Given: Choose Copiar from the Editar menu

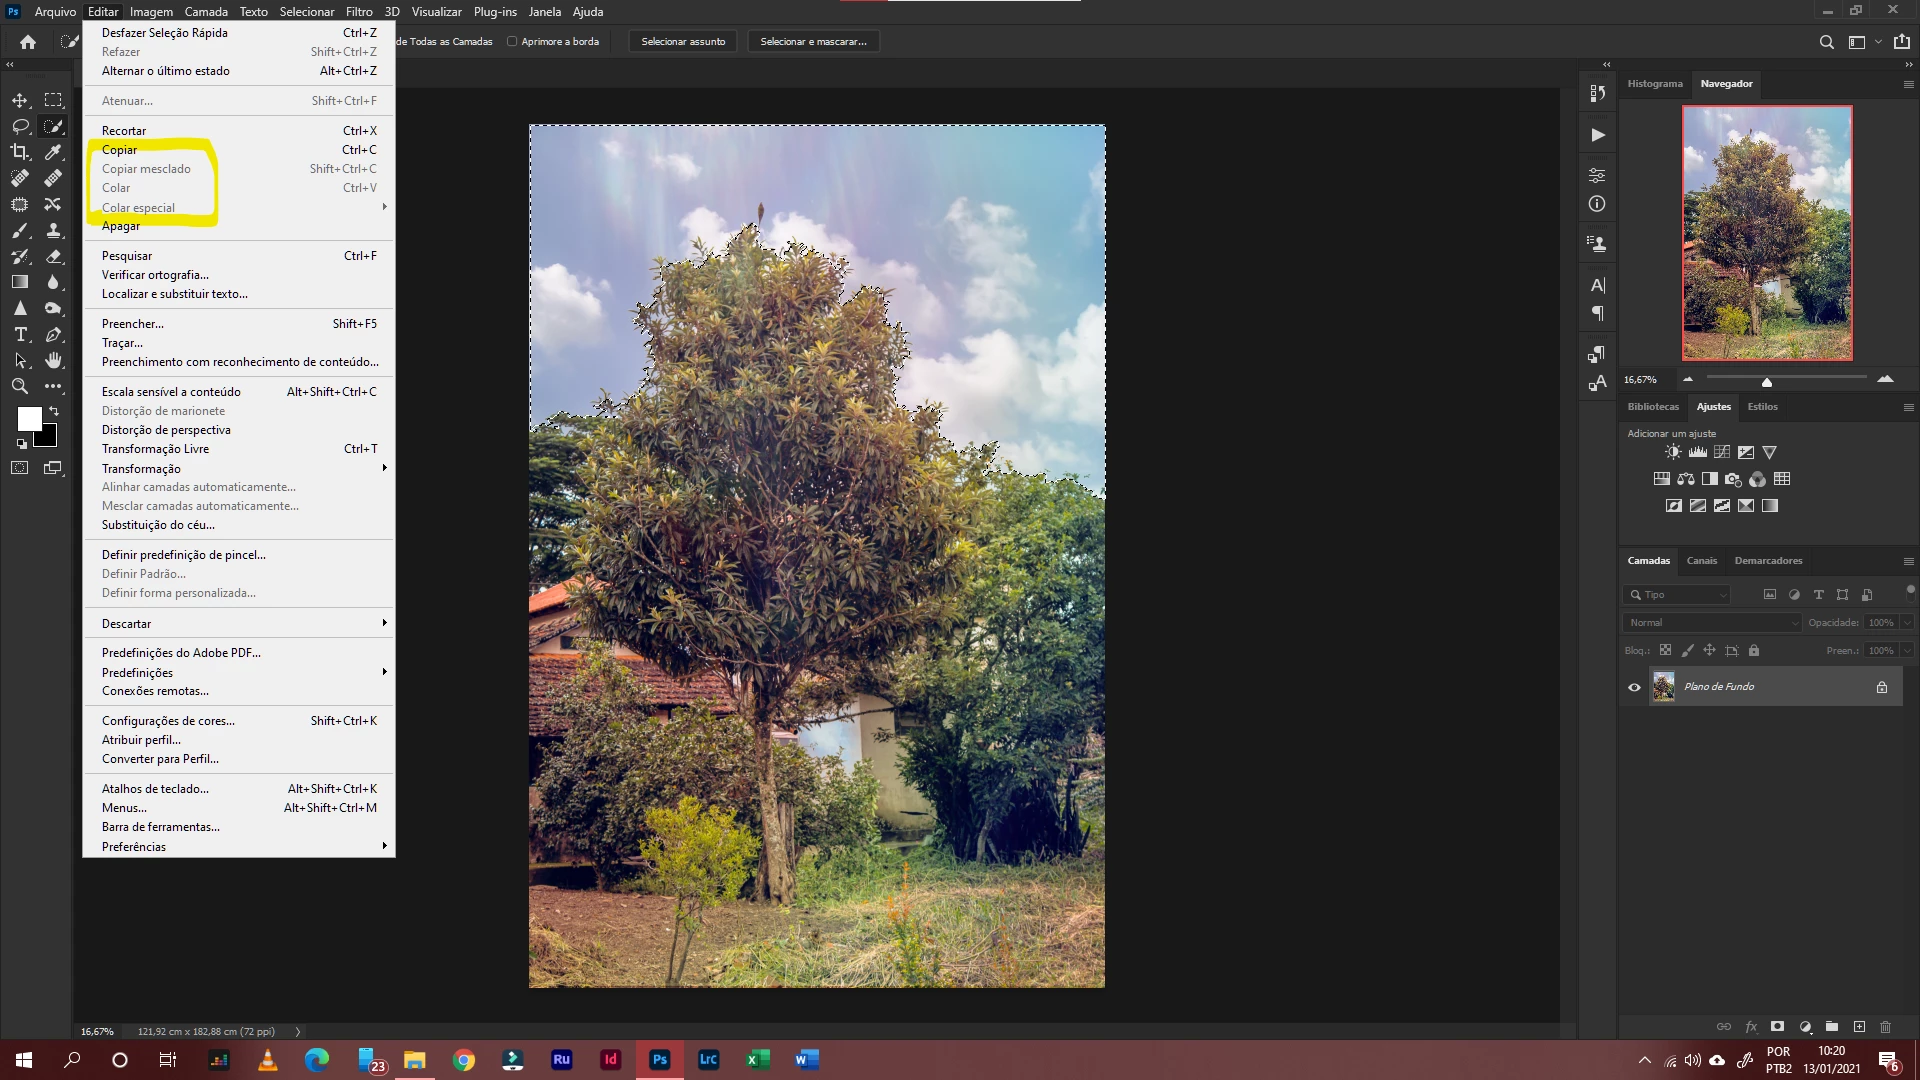Looking at the screenshot, I should pos(120,150).
